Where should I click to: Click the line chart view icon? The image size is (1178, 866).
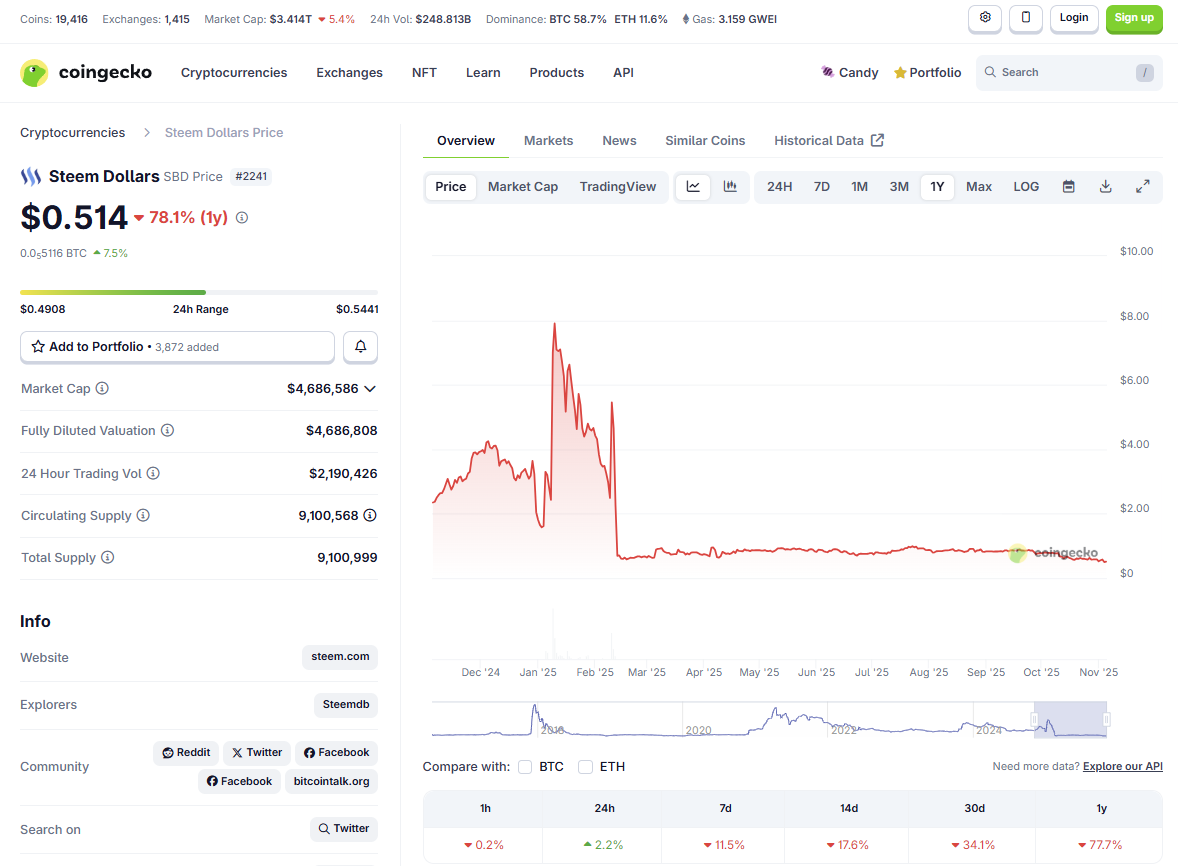click(x=693, y=187)
